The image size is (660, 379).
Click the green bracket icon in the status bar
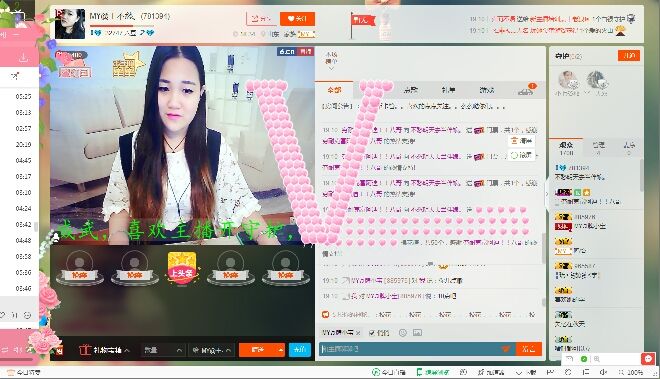tap(419, 372)
